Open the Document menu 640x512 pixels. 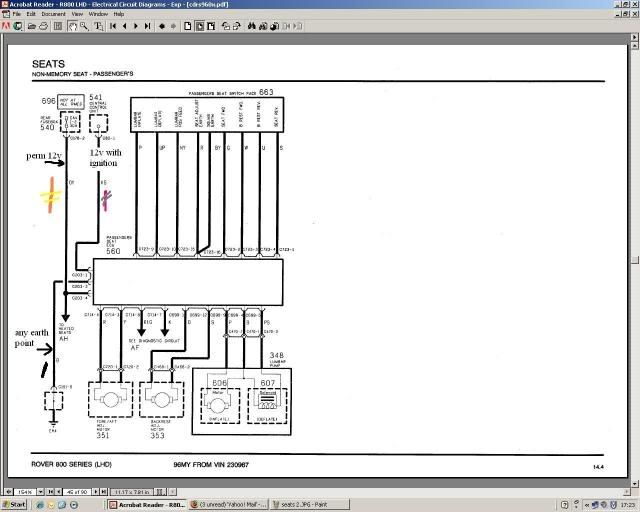tap(53, 14)
